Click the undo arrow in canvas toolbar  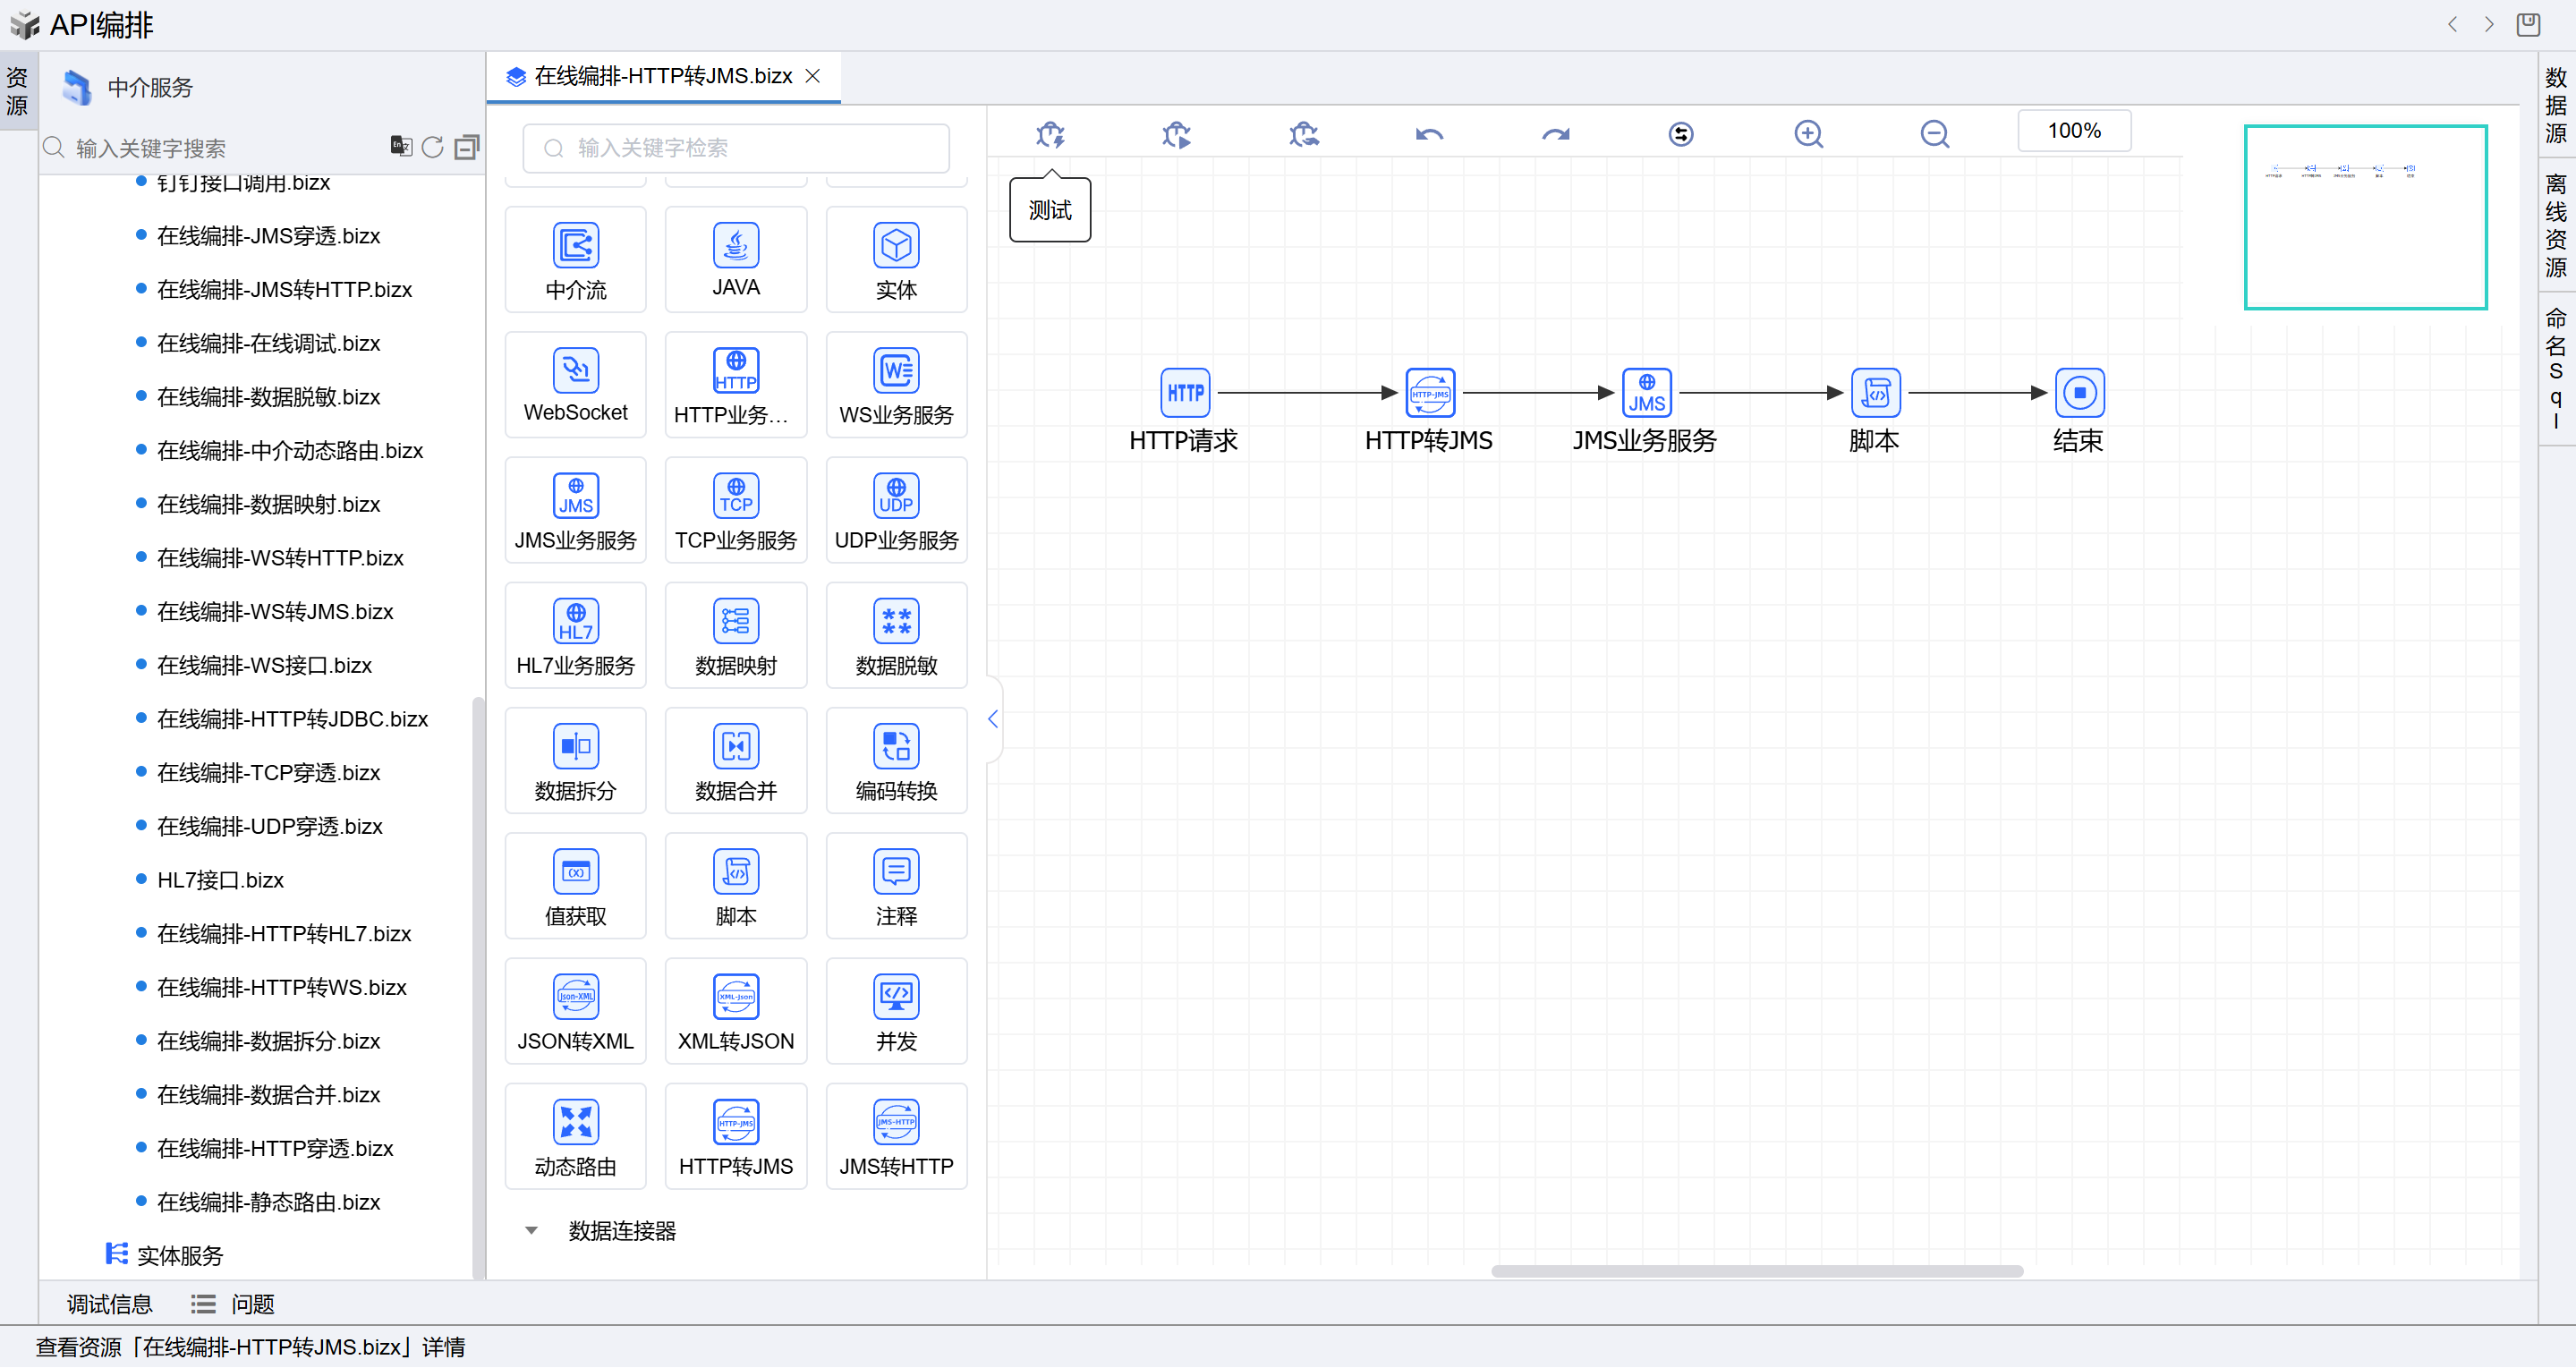1429,134
